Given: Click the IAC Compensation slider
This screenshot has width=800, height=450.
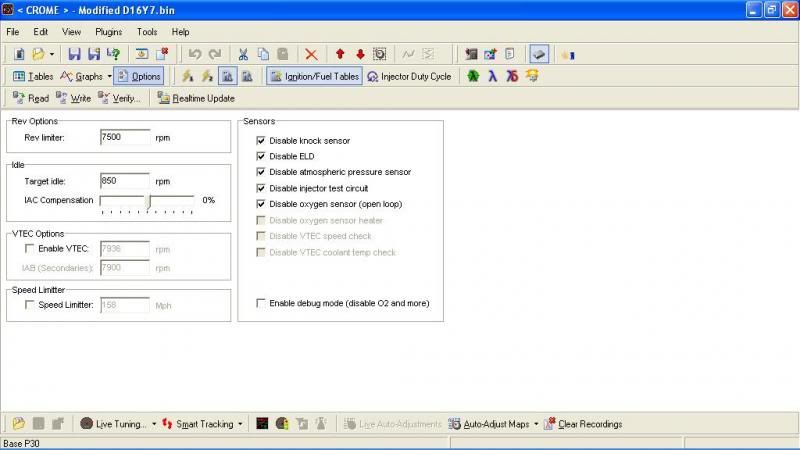Looking at the screenshot, I should pyautogui.click(x=148, y=201).
